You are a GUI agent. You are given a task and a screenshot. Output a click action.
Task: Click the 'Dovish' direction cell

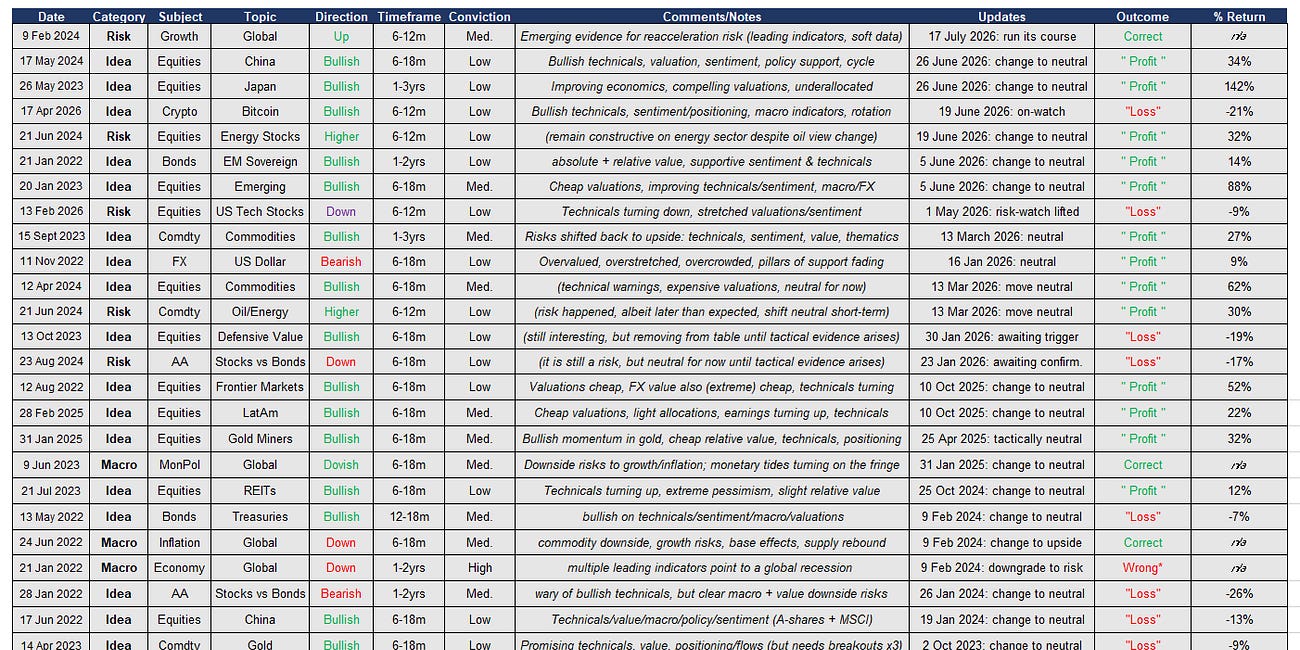(341, 464)
